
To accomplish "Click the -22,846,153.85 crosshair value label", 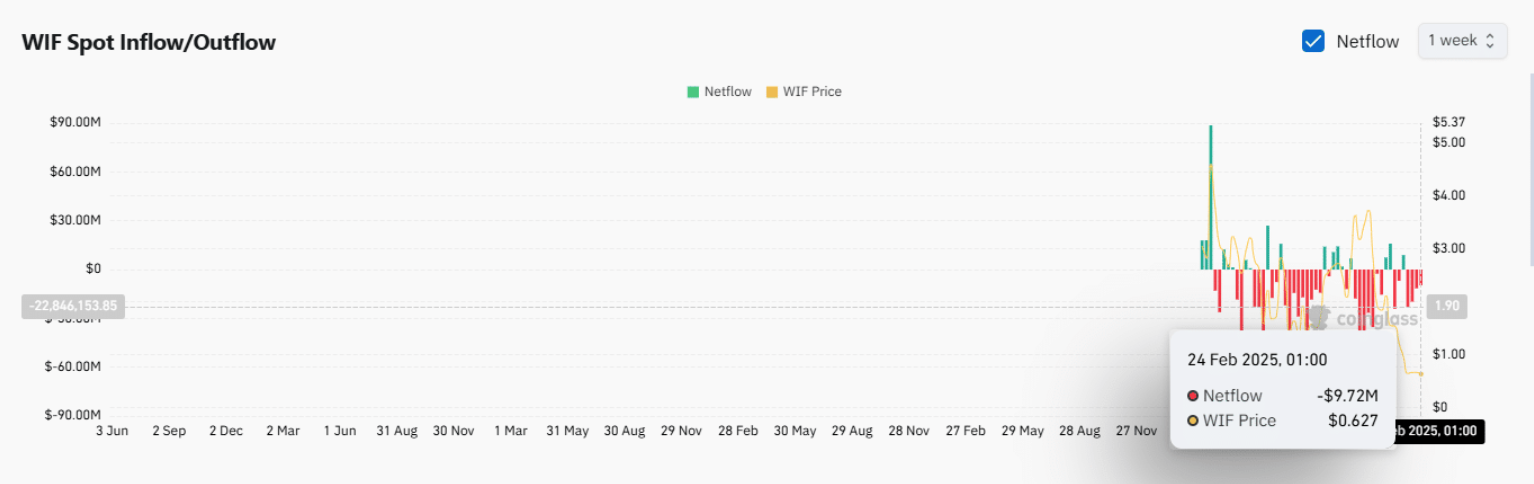I will [x=73, y=306].
